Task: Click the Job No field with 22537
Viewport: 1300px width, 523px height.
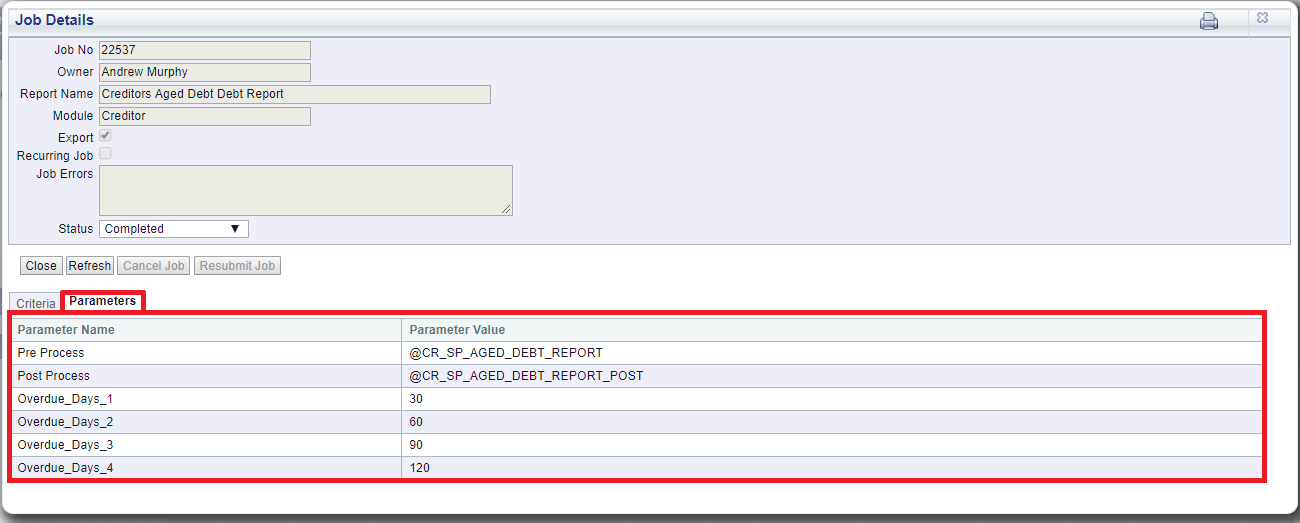Action: (205, 50)
